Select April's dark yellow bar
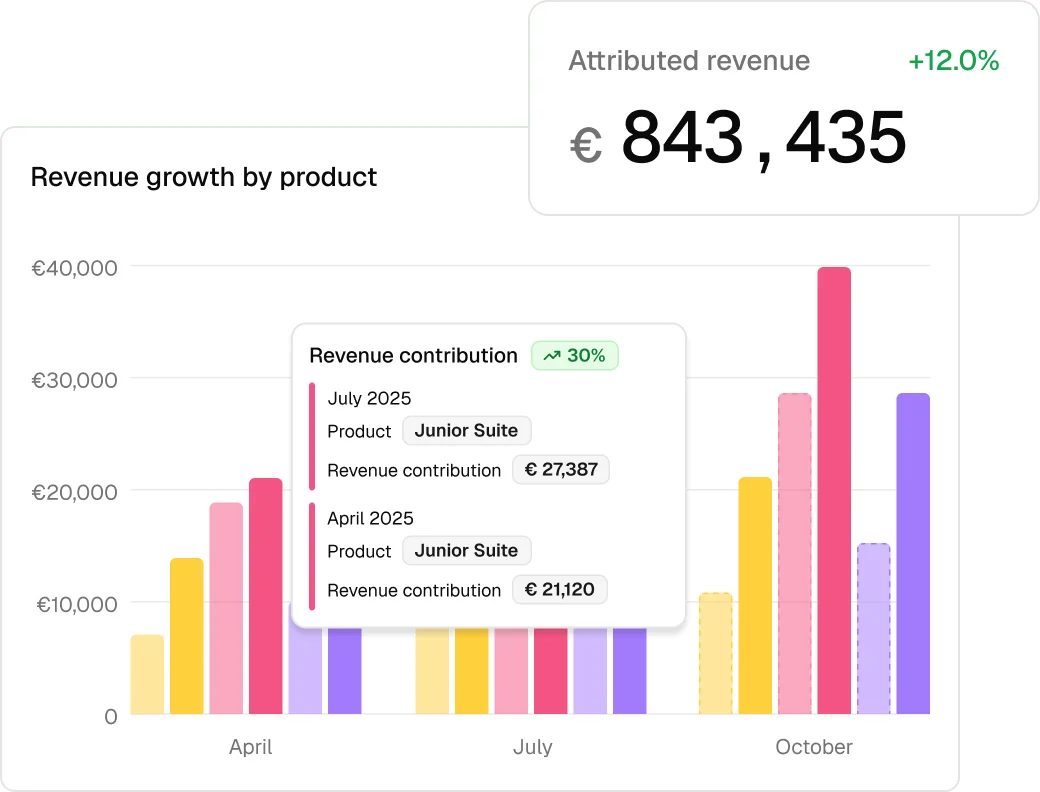This screenshot has height=792, width=1040. pos(186,636)
